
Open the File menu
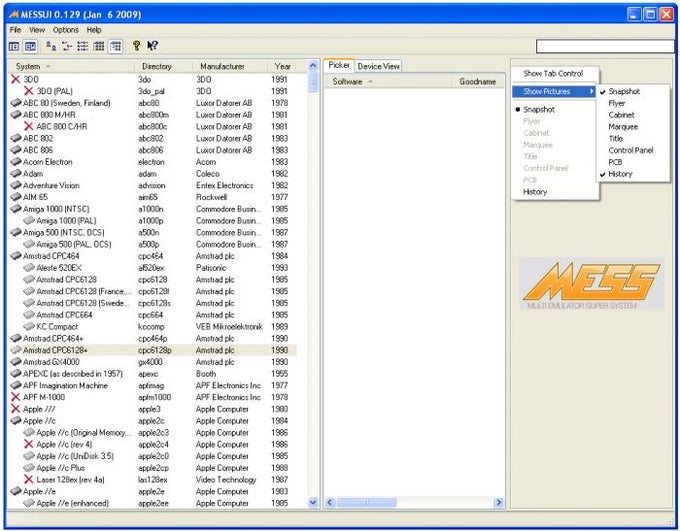(15, 30)
